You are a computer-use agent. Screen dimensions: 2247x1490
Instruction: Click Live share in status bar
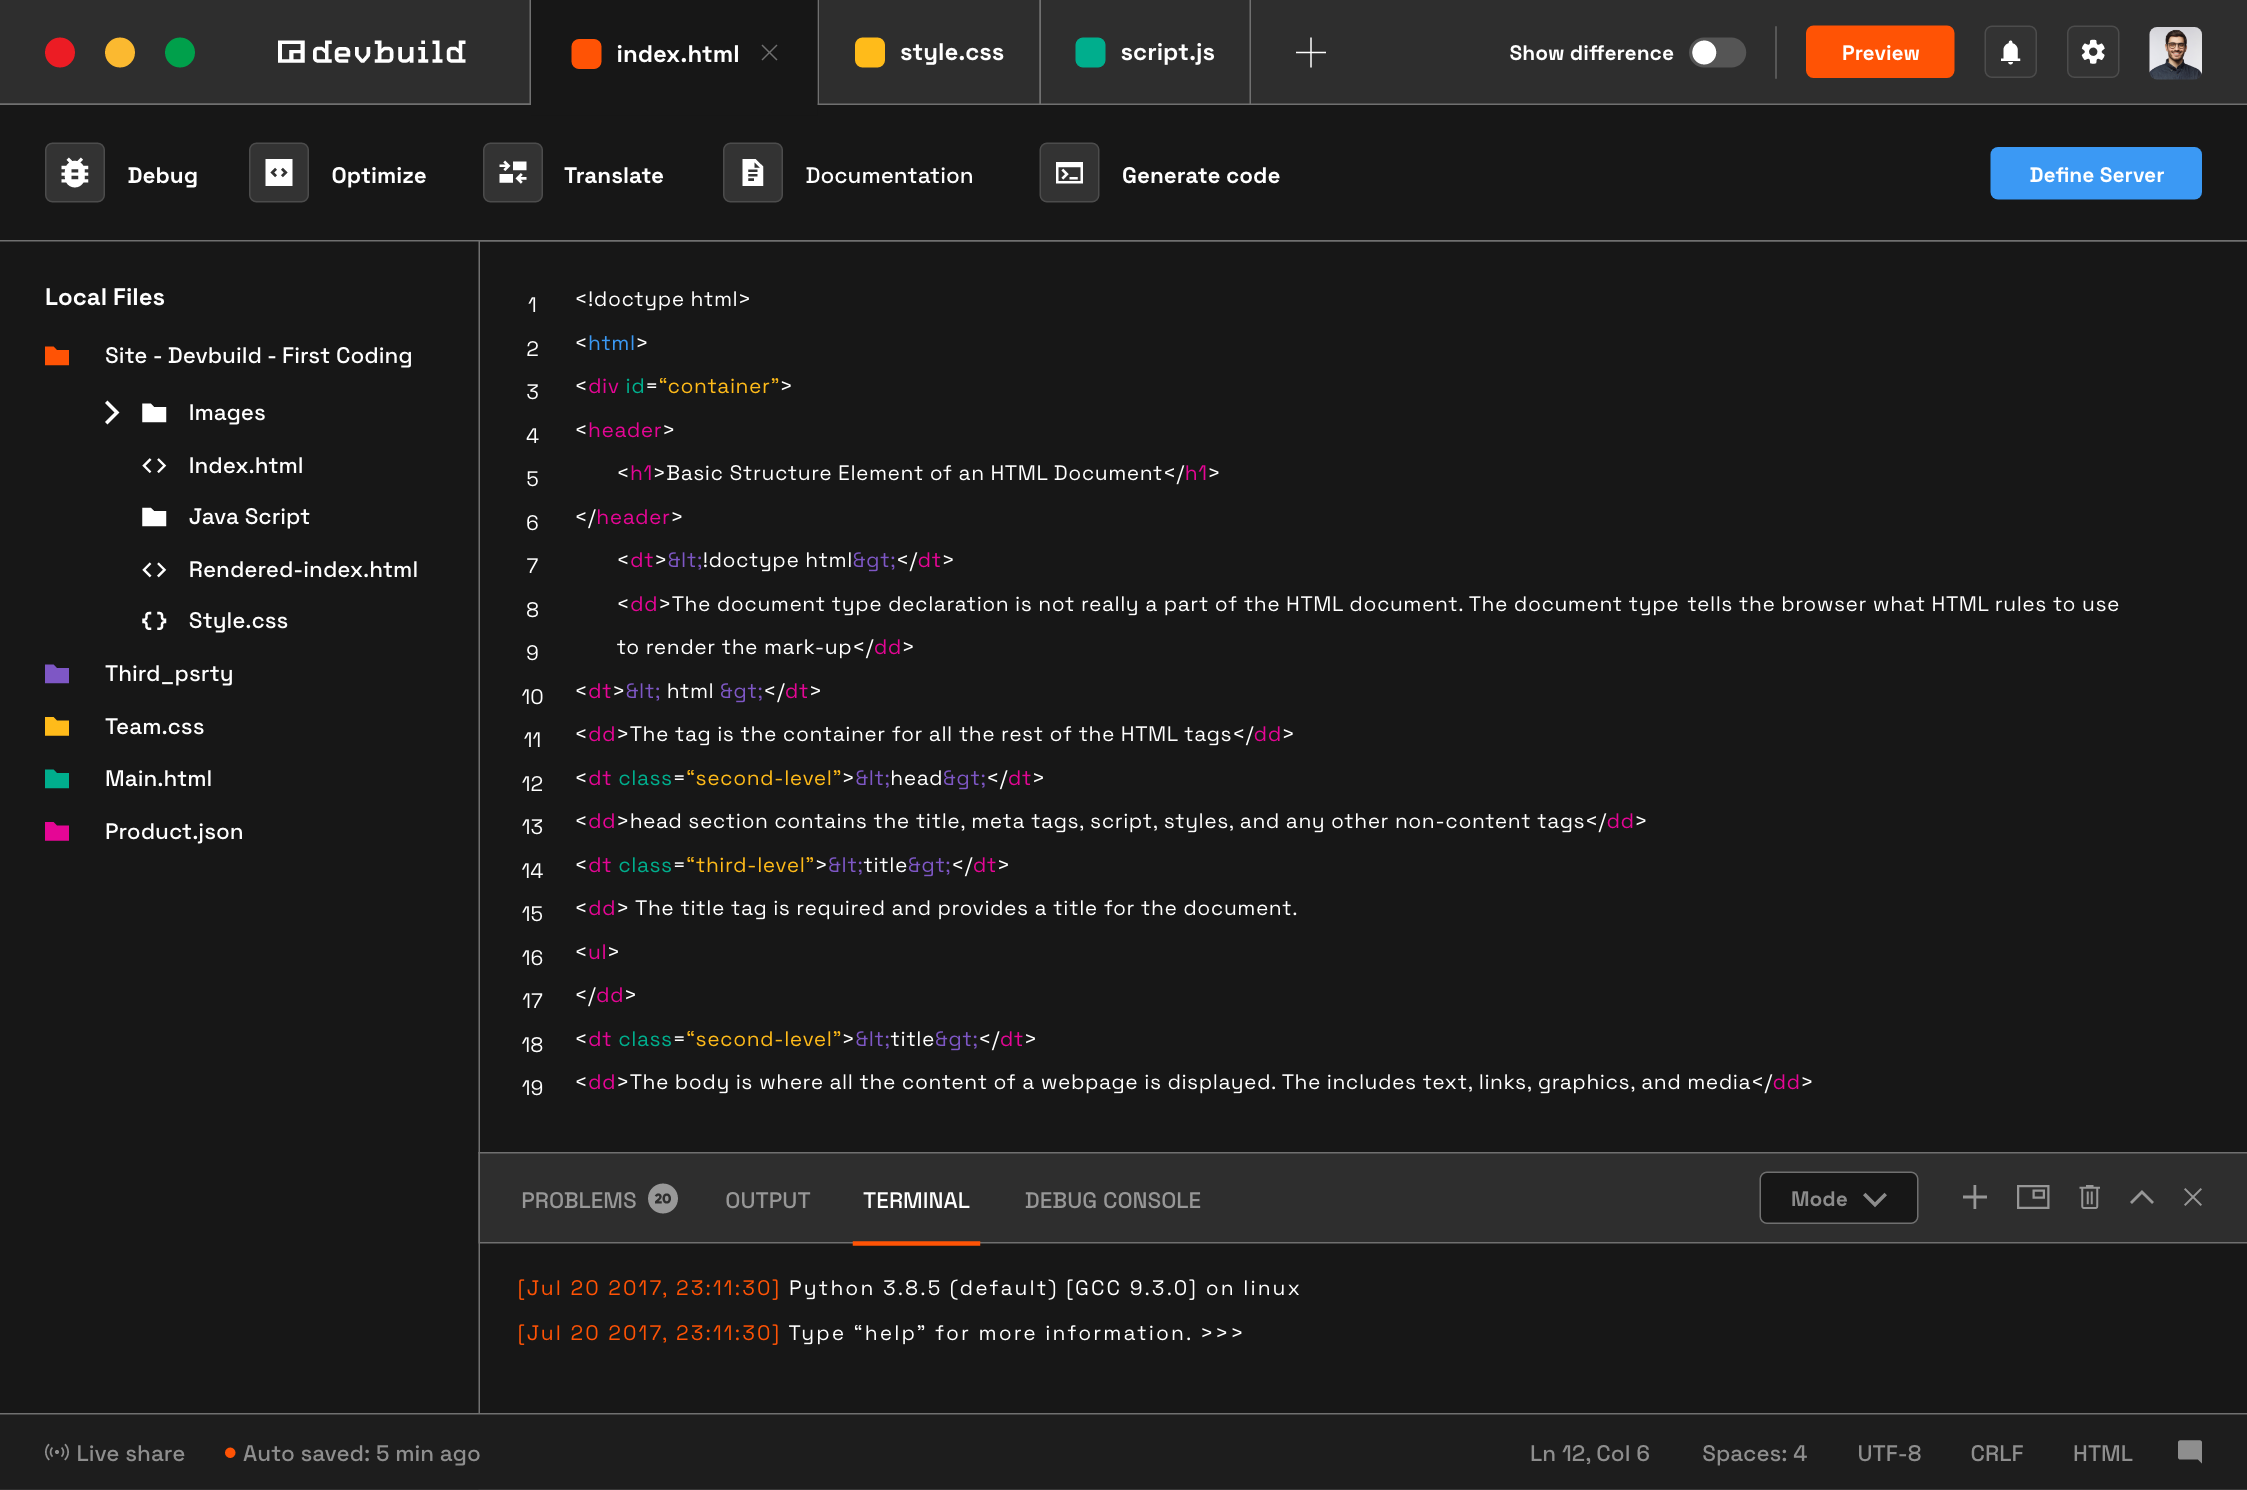point(115,1453)
